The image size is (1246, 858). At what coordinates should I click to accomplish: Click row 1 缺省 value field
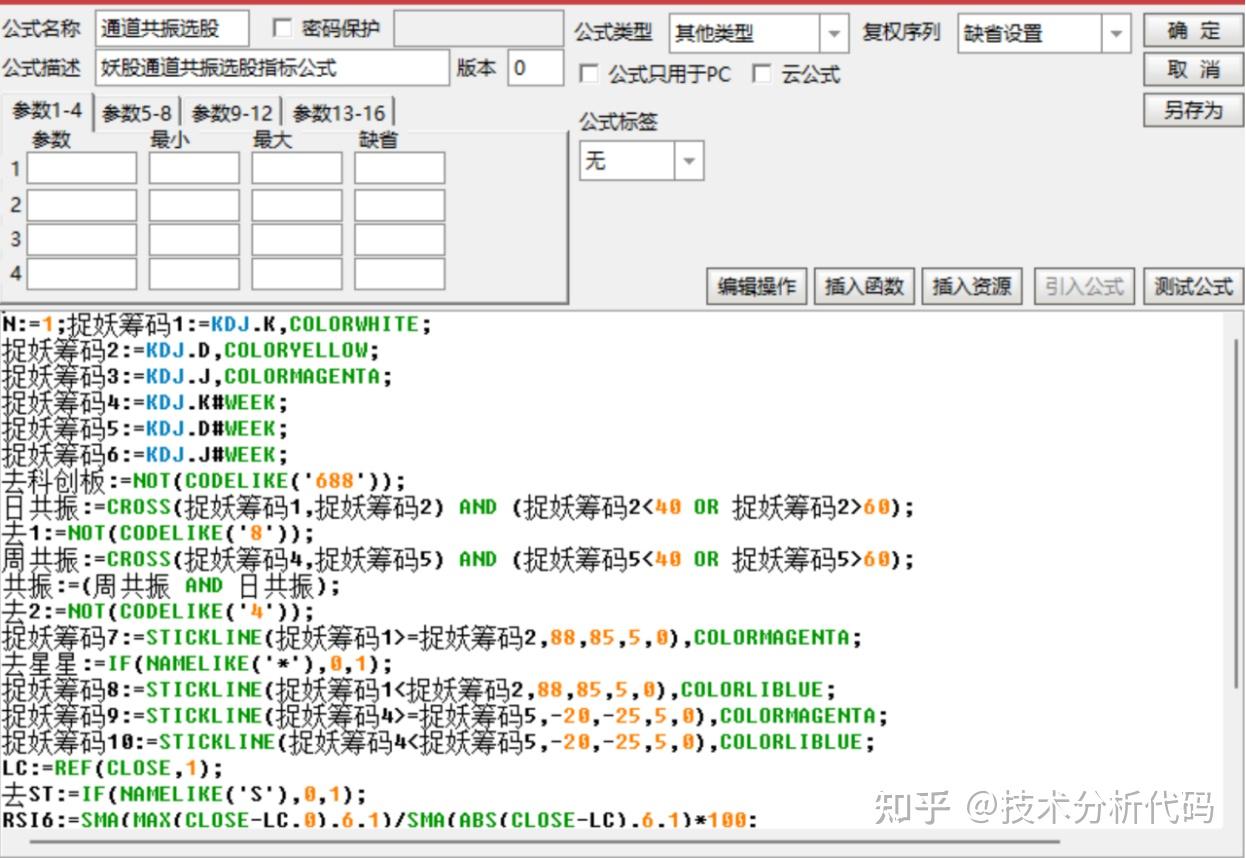(x=399, y=168)
